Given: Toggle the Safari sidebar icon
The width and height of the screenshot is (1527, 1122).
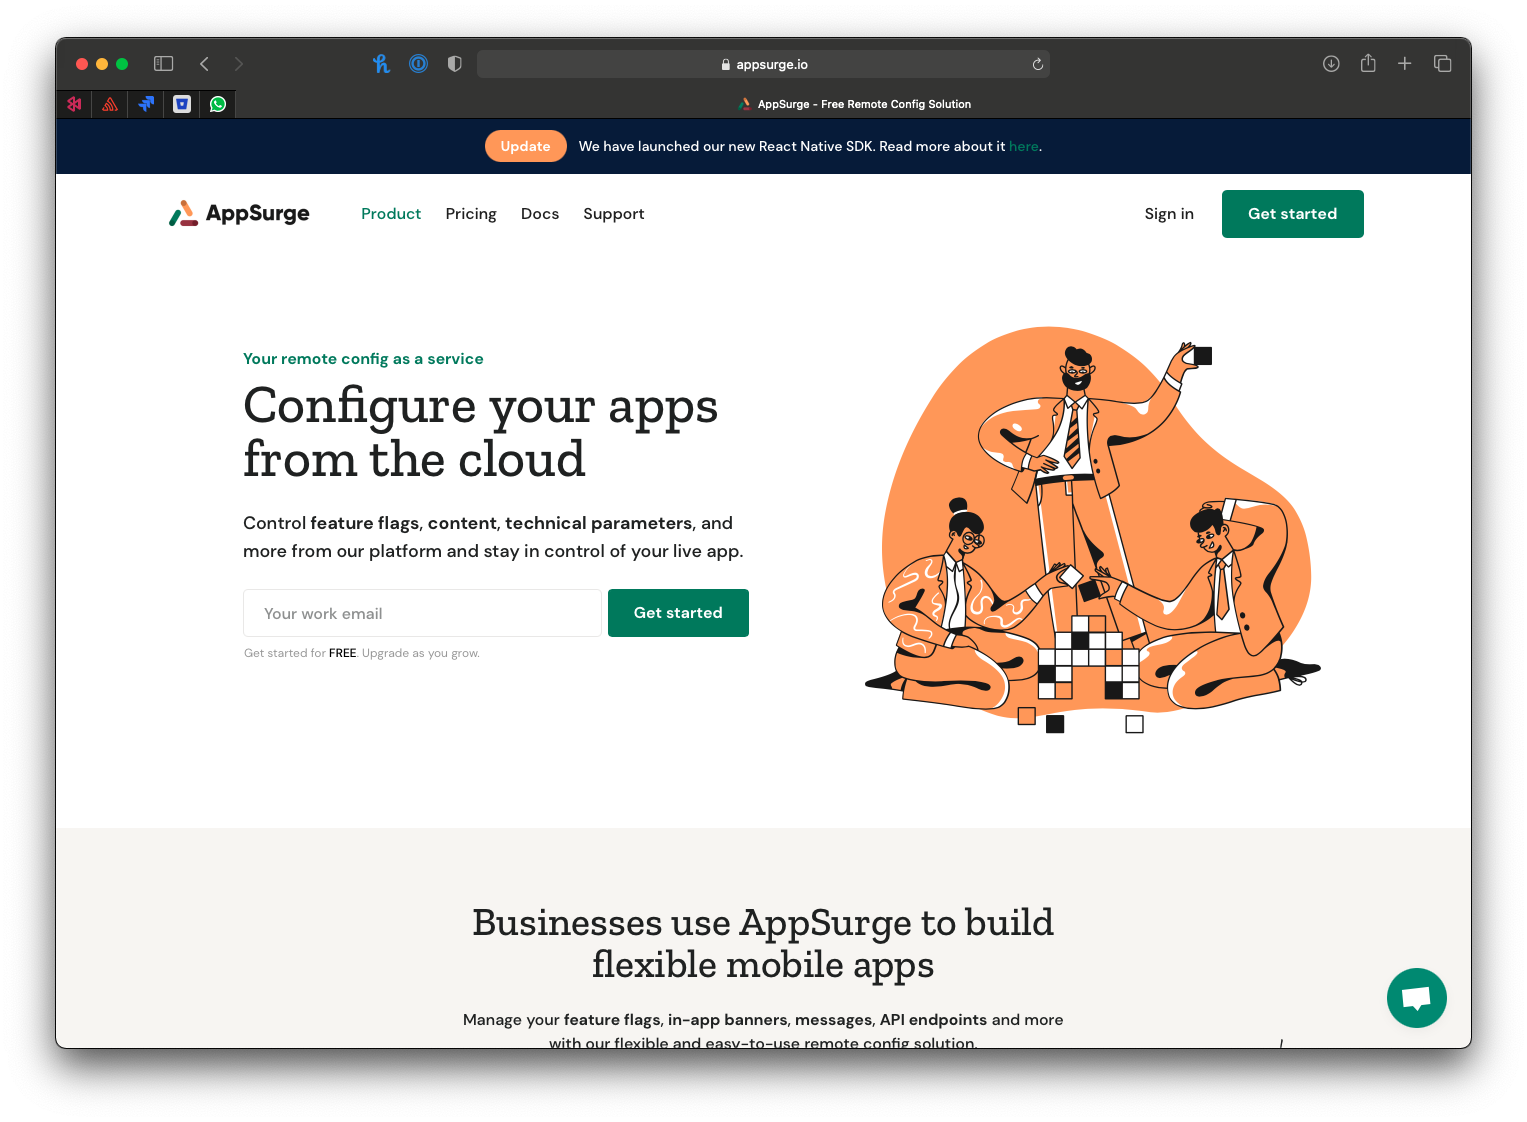Looking at the screenshot, I should 164,64.
